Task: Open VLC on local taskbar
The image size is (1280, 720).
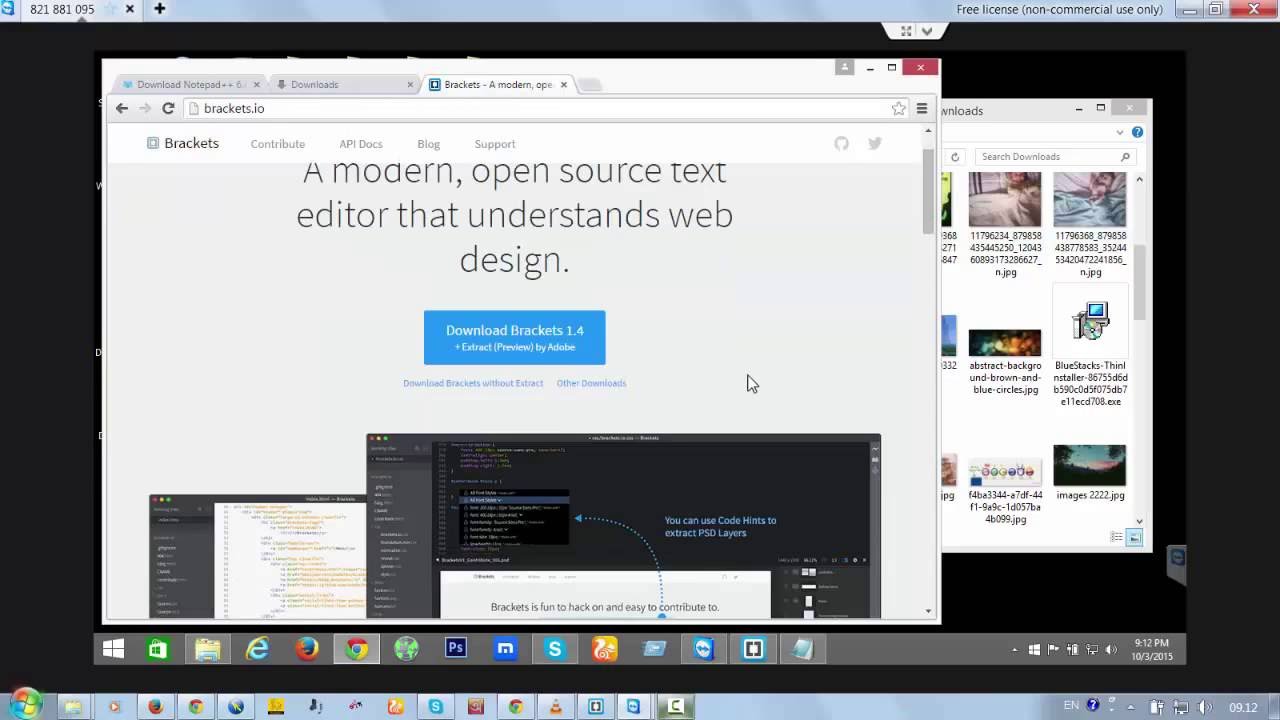Action: point(555,707)
